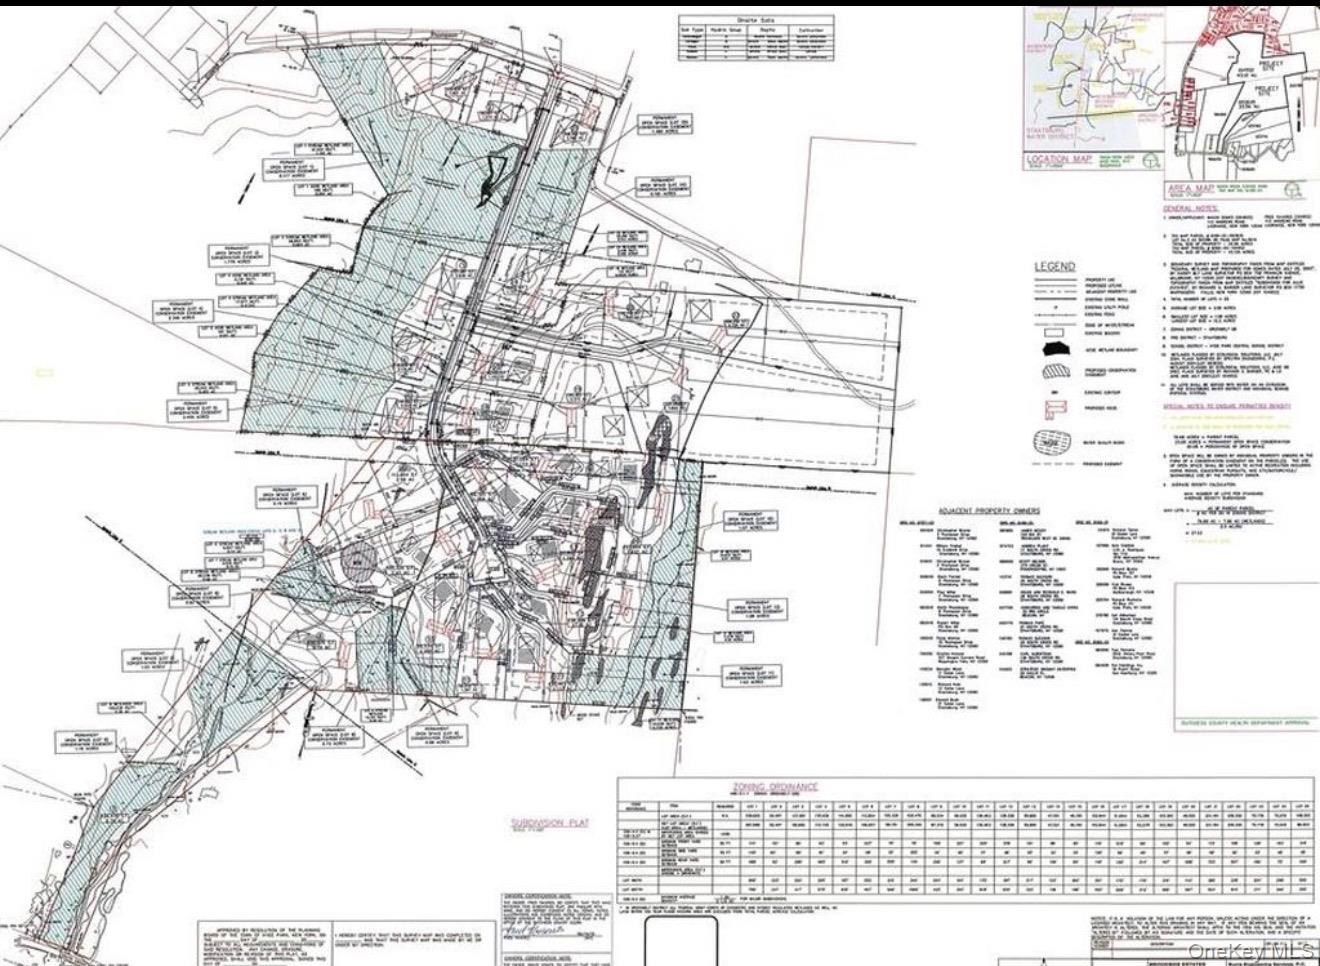Click the north arrow beside Area Map title
The width and height of the screenshot is (1320, 966).
(x=1292, y=190)
